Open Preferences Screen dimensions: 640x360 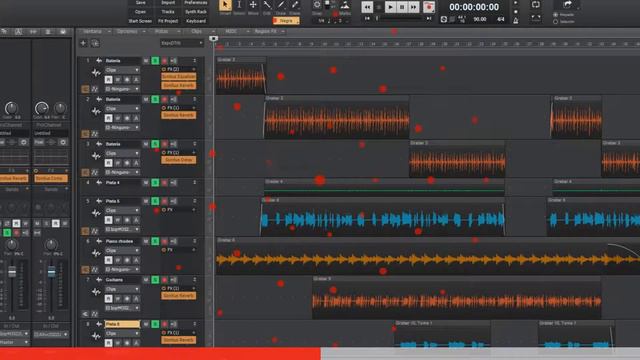(196, 2)
